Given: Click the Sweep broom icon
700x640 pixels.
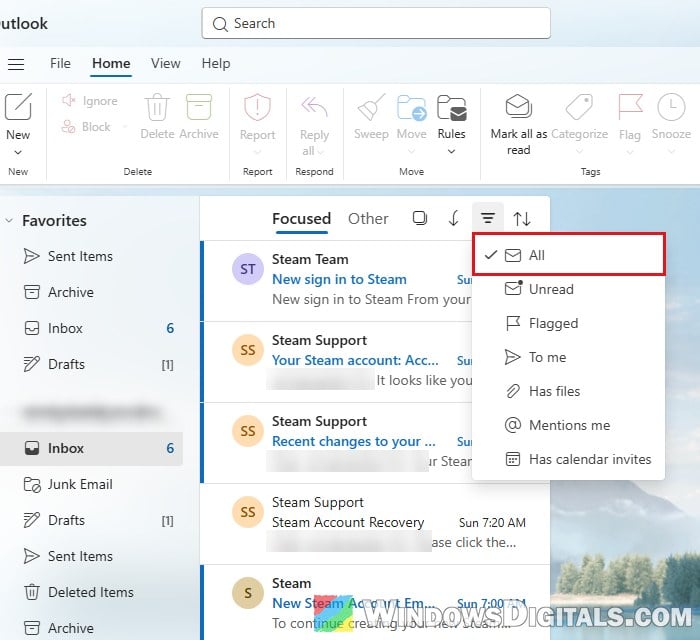Looking at the screenshot, I should pyautogui.click(x=371, y=107).
